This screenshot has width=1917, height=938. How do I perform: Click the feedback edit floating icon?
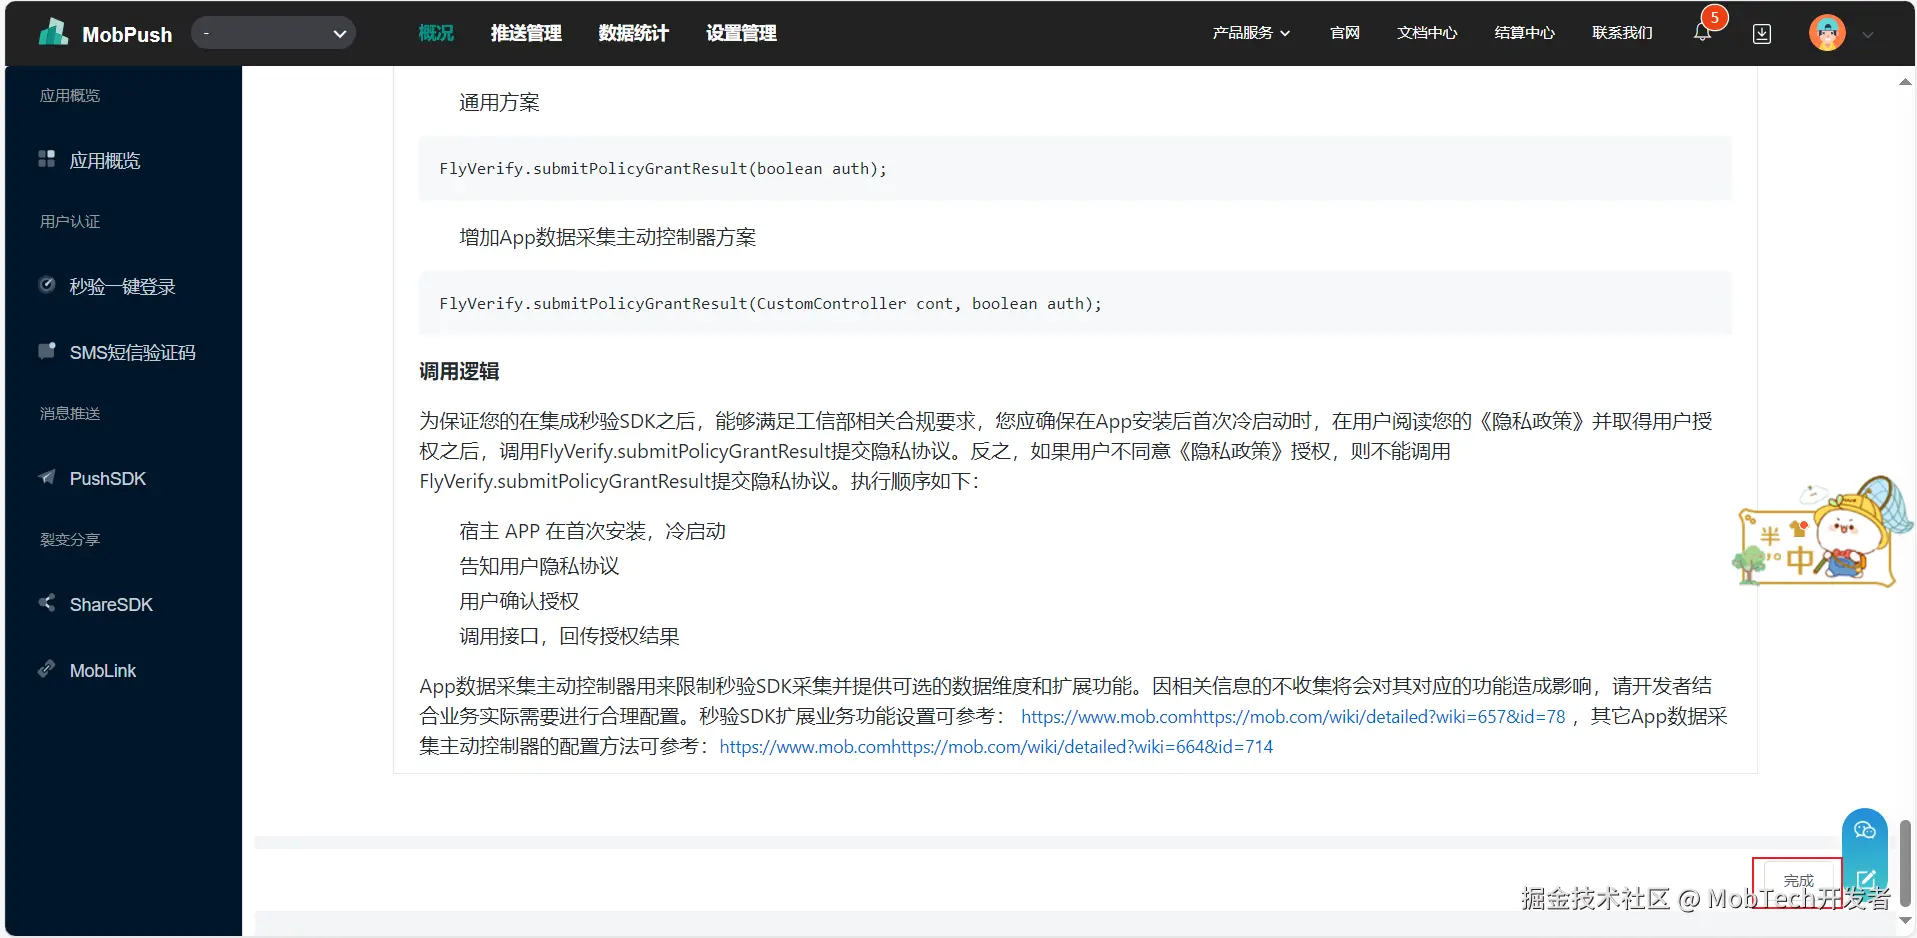pyautogui.click(x=1866, y=880)
